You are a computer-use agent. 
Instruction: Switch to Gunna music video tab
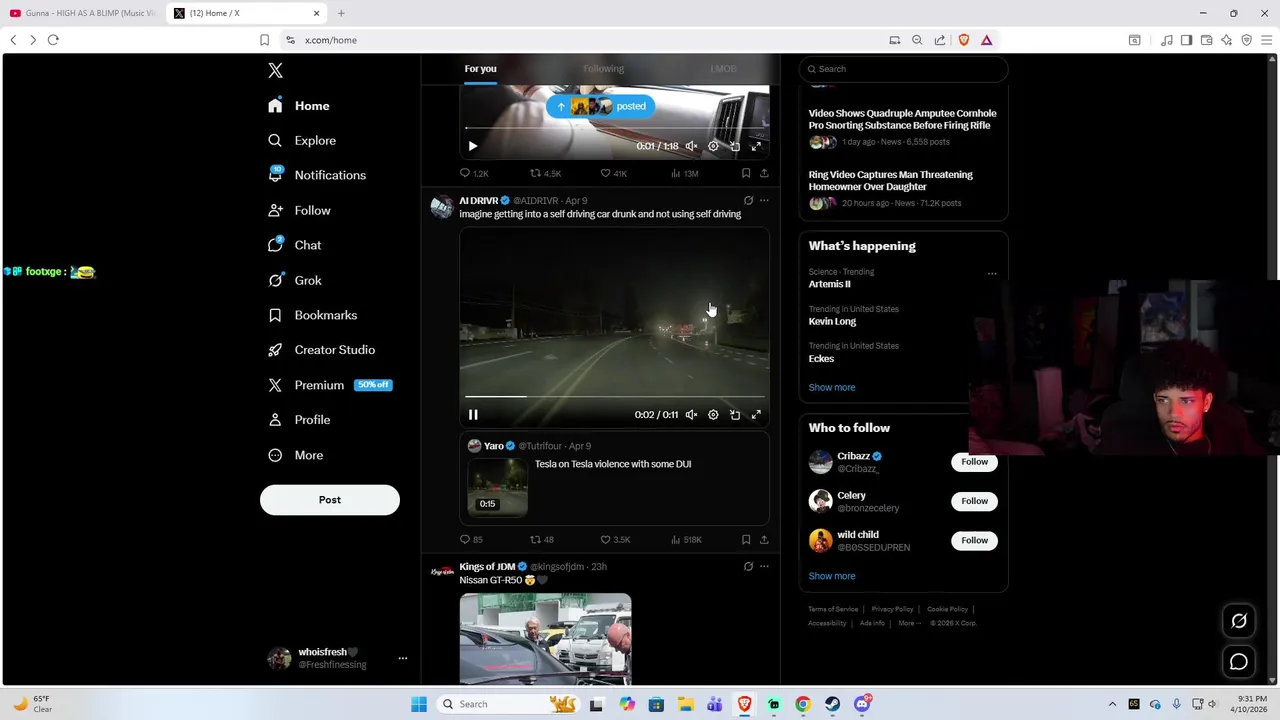point(82,13)
